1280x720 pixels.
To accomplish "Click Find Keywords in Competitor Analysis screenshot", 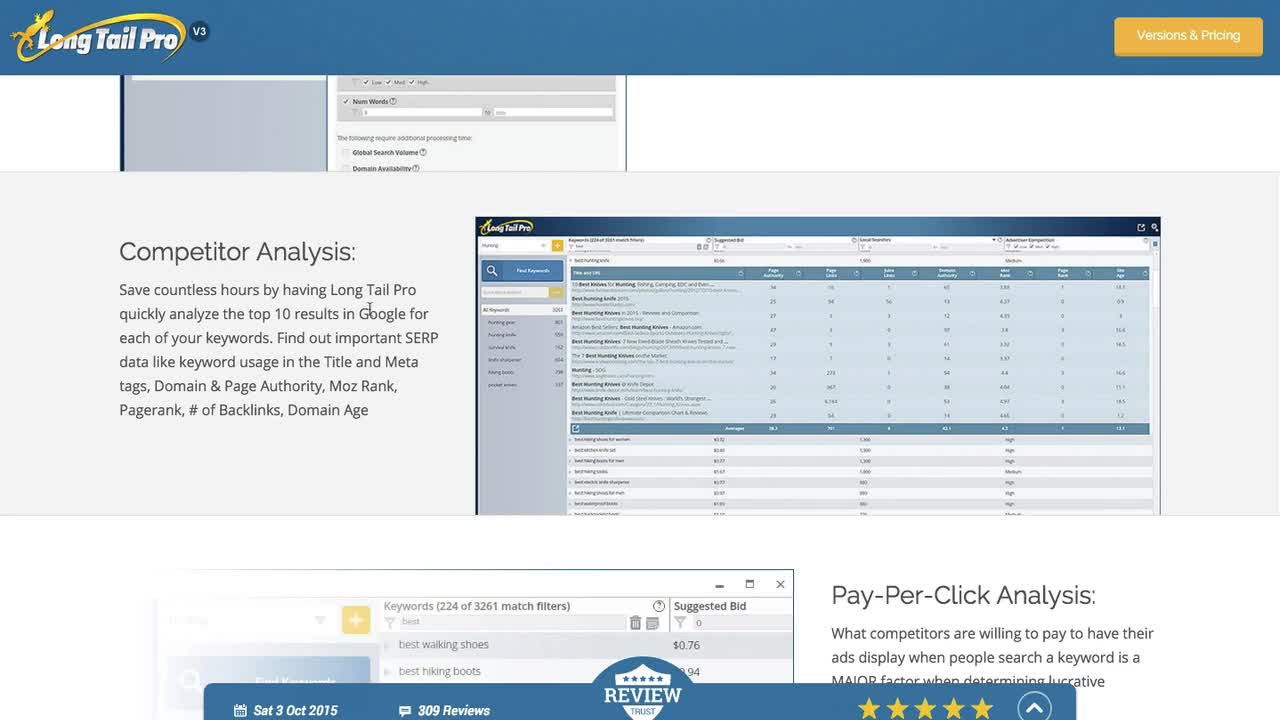I will [522, 270].
